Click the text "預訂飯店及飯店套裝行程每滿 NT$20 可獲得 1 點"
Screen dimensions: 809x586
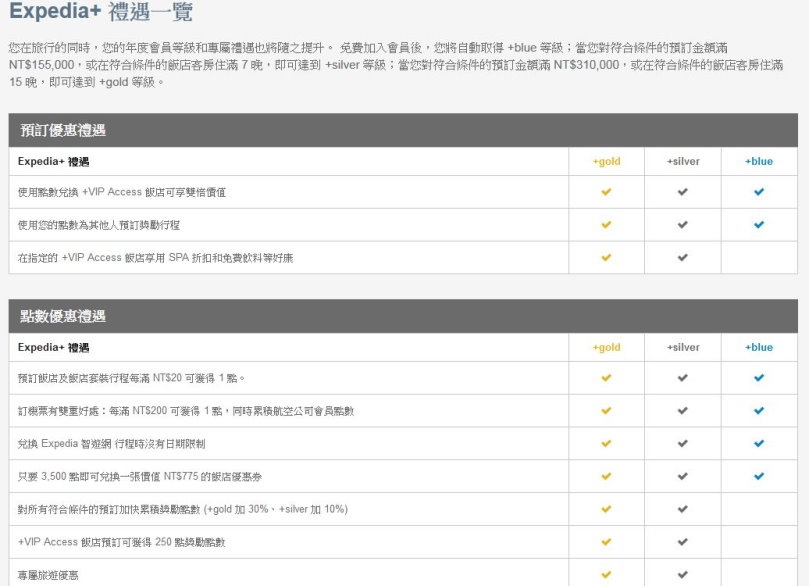[x=131, y=378]
